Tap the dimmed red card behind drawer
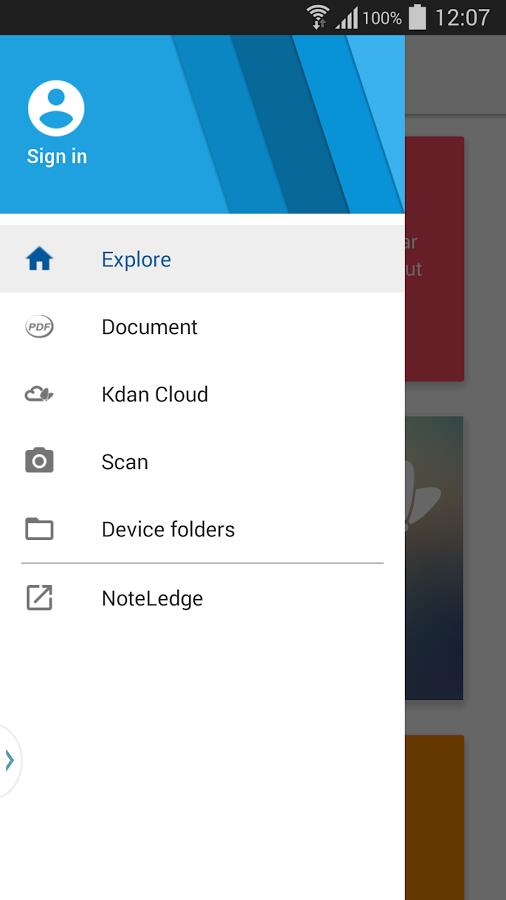This screenshot has height=900, width=506. tap(434, 259)
